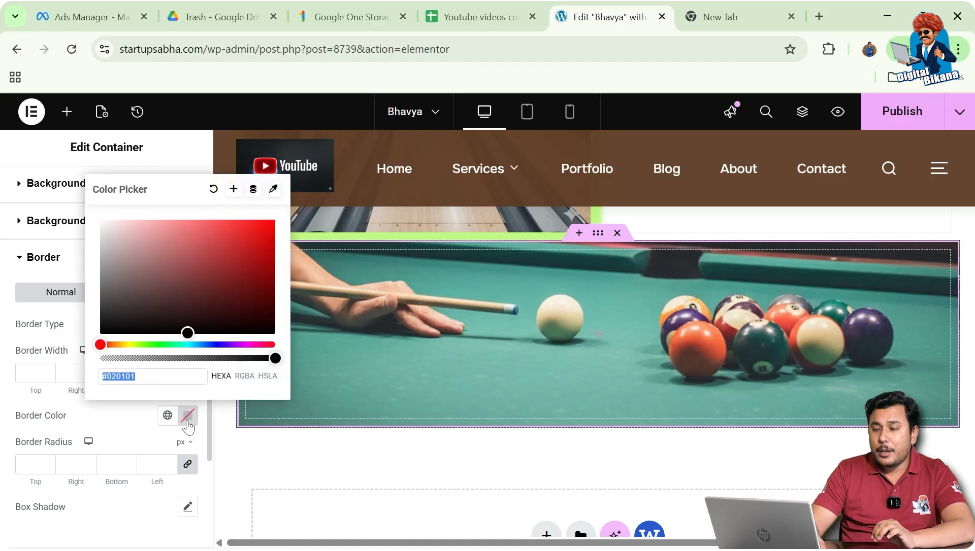975x551 pixels.
Task: Open the browser extensions puzzle icon
Action: 828,49
